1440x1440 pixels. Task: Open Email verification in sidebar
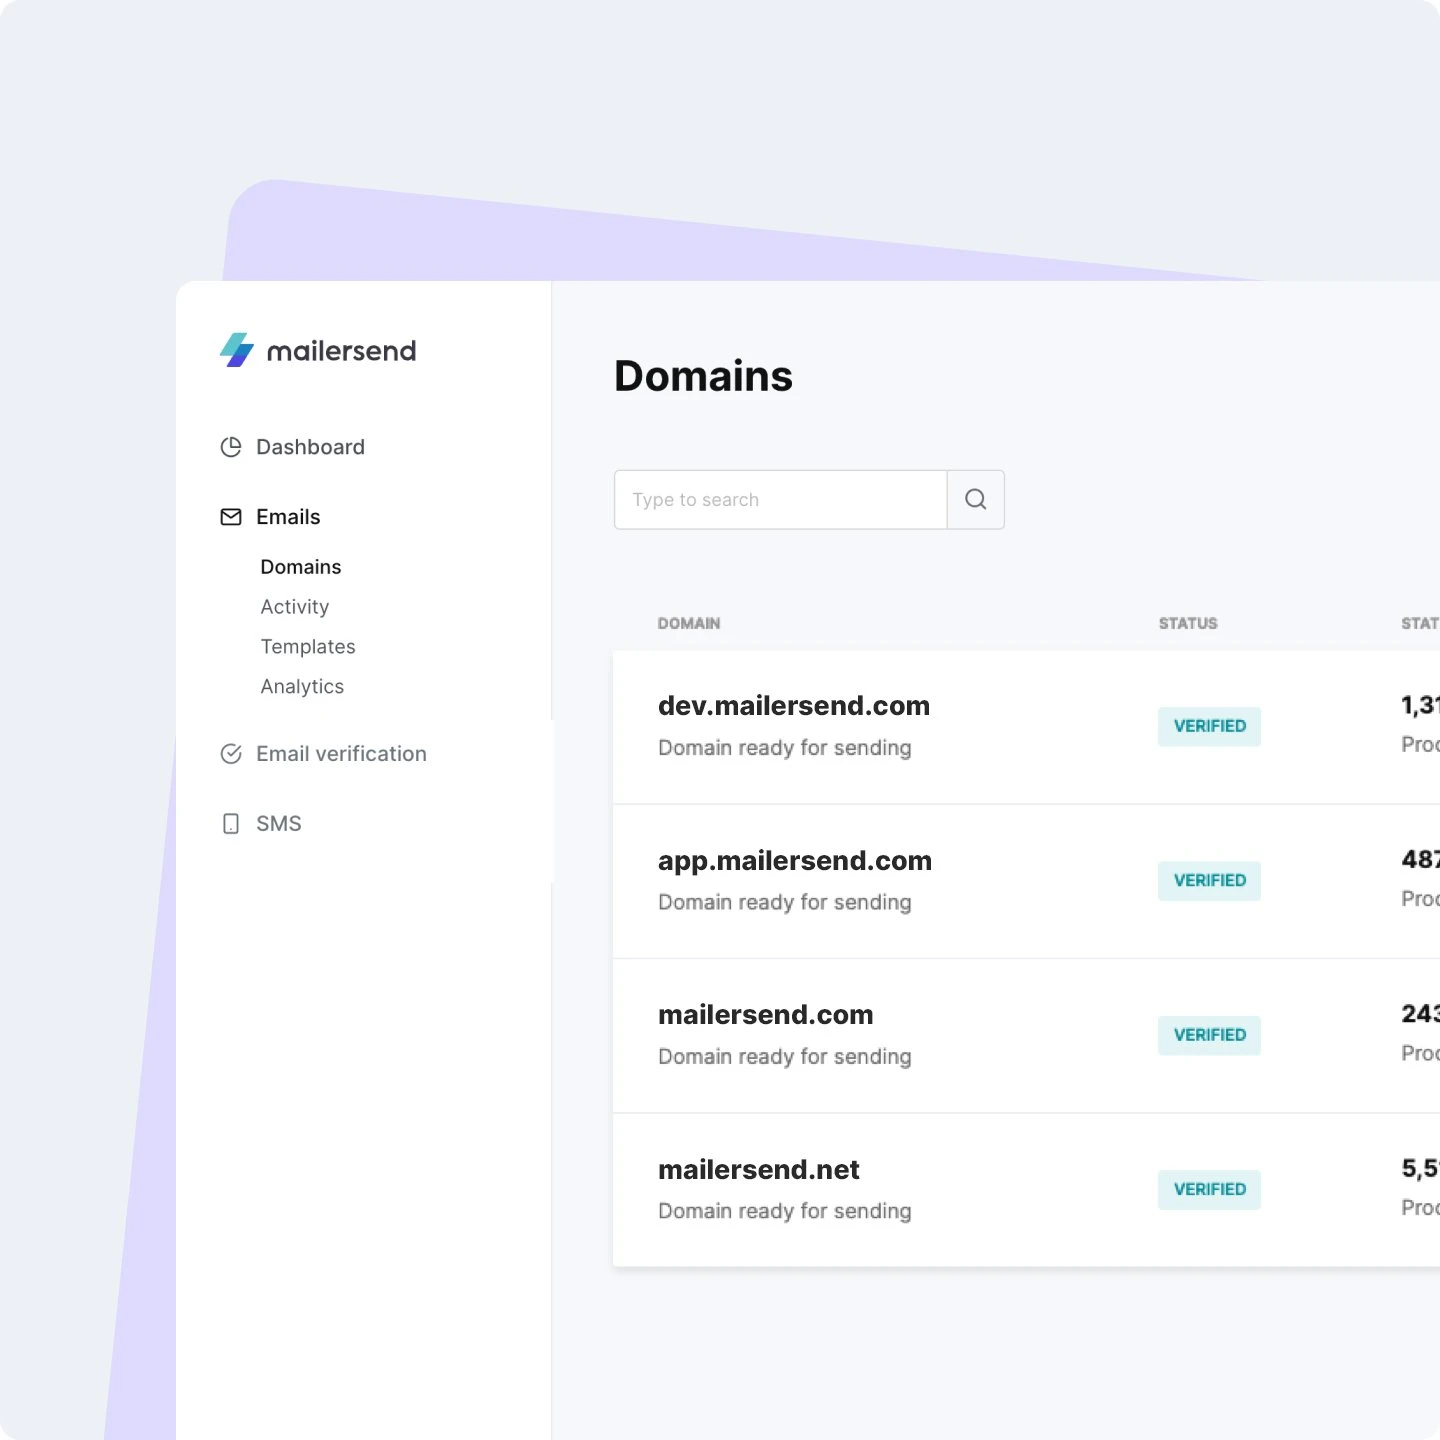tap(341, 754)
